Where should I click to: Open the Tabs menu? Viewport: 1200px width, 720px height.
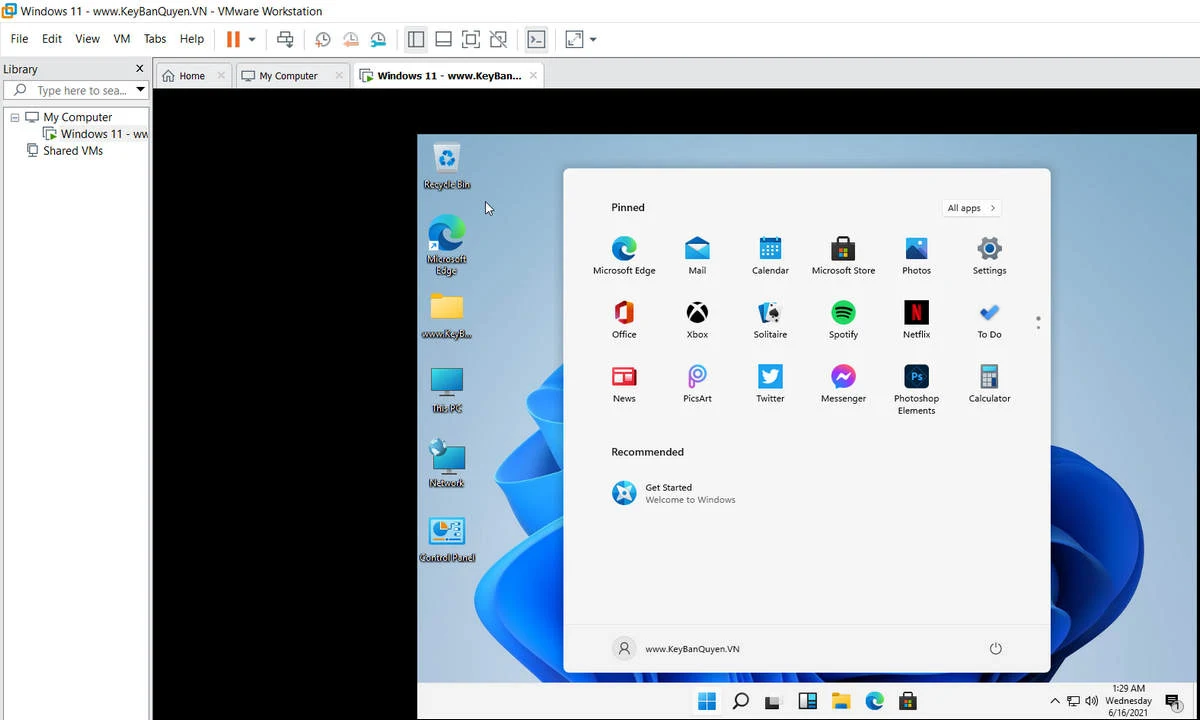pyautogui.click(x=155, y=39)
